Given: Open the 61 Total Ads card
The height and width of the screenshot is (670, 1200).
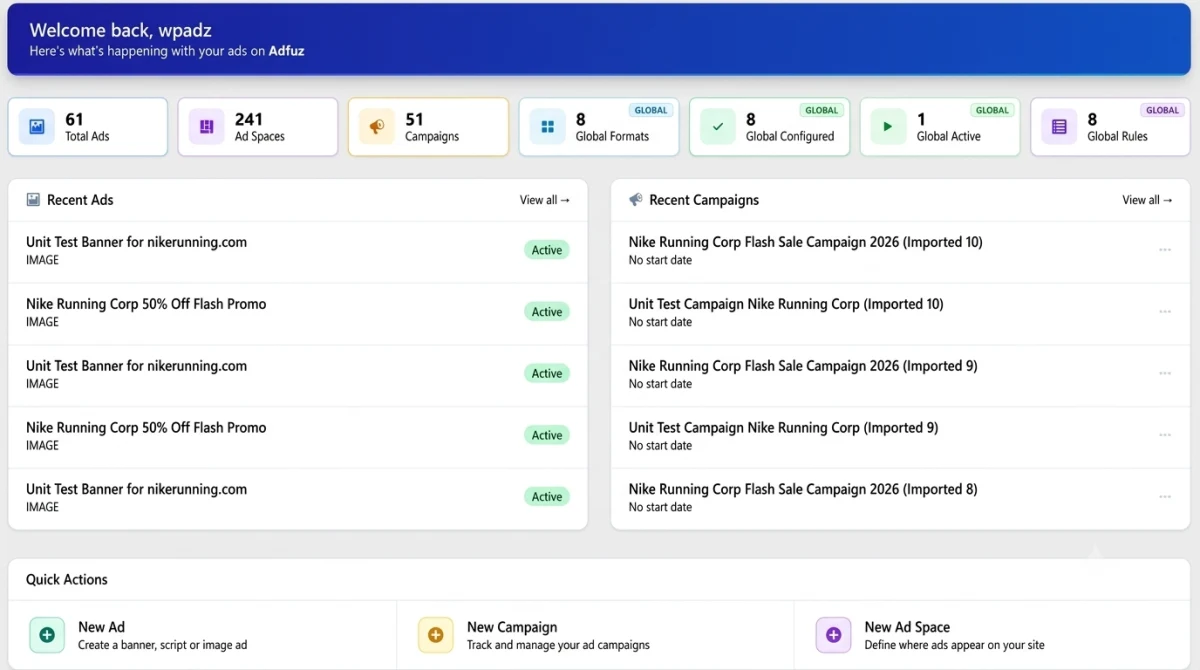Looking at the screenshot, I should [88, 127].
